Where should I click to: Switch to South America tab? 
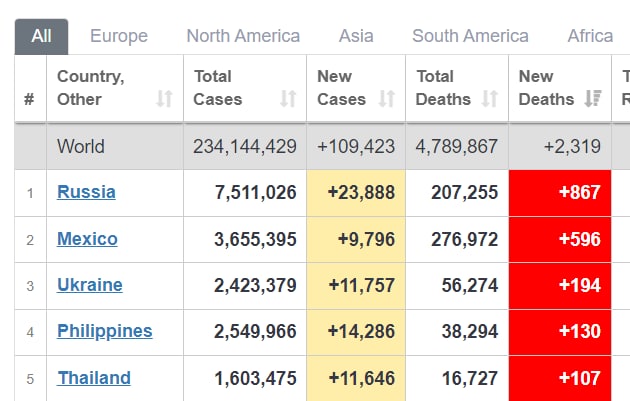coord(470,36)
